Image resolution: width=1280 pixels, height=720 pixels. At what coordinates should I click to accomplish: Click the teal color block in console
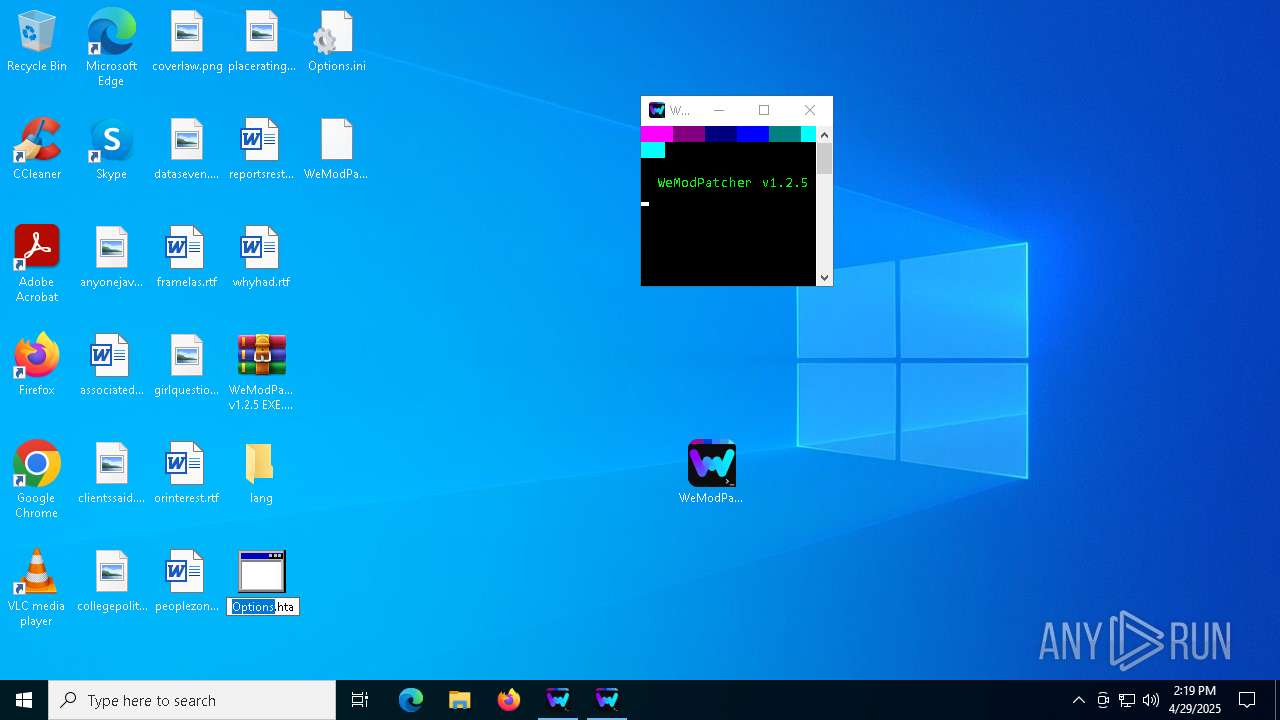coord(785,134)
